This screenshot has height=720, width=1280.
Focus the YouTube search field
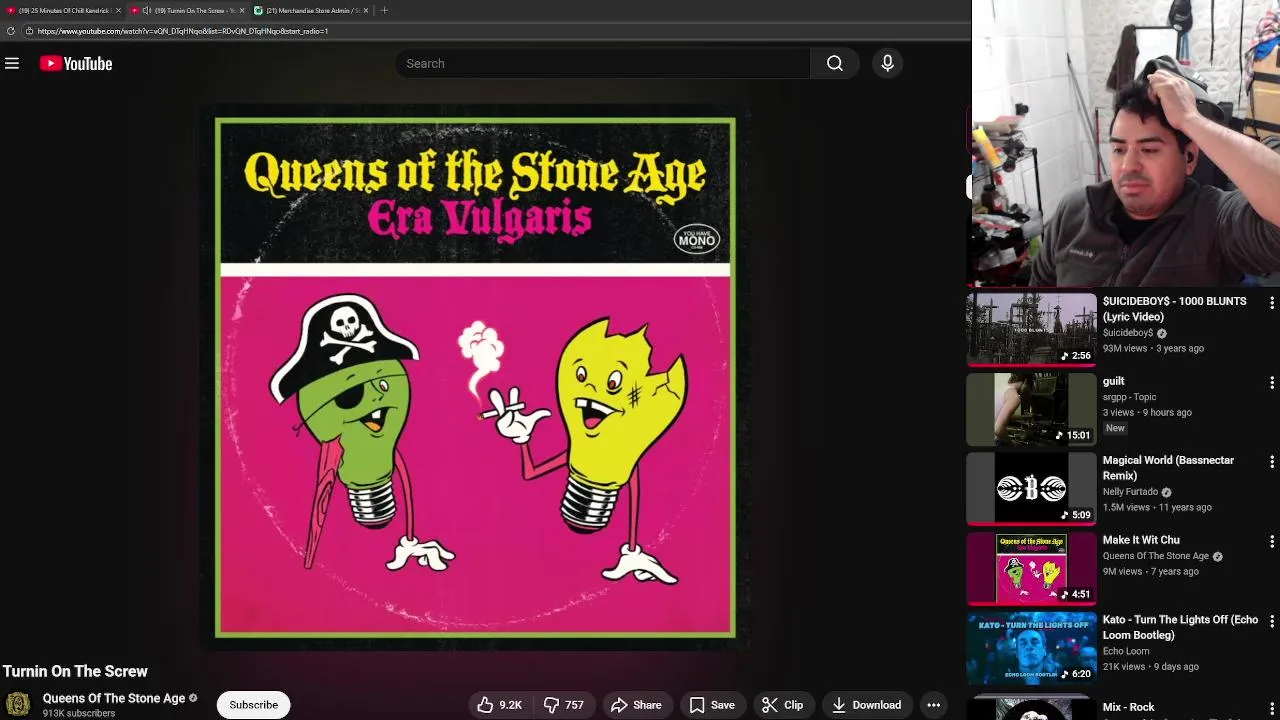(603, 63)
